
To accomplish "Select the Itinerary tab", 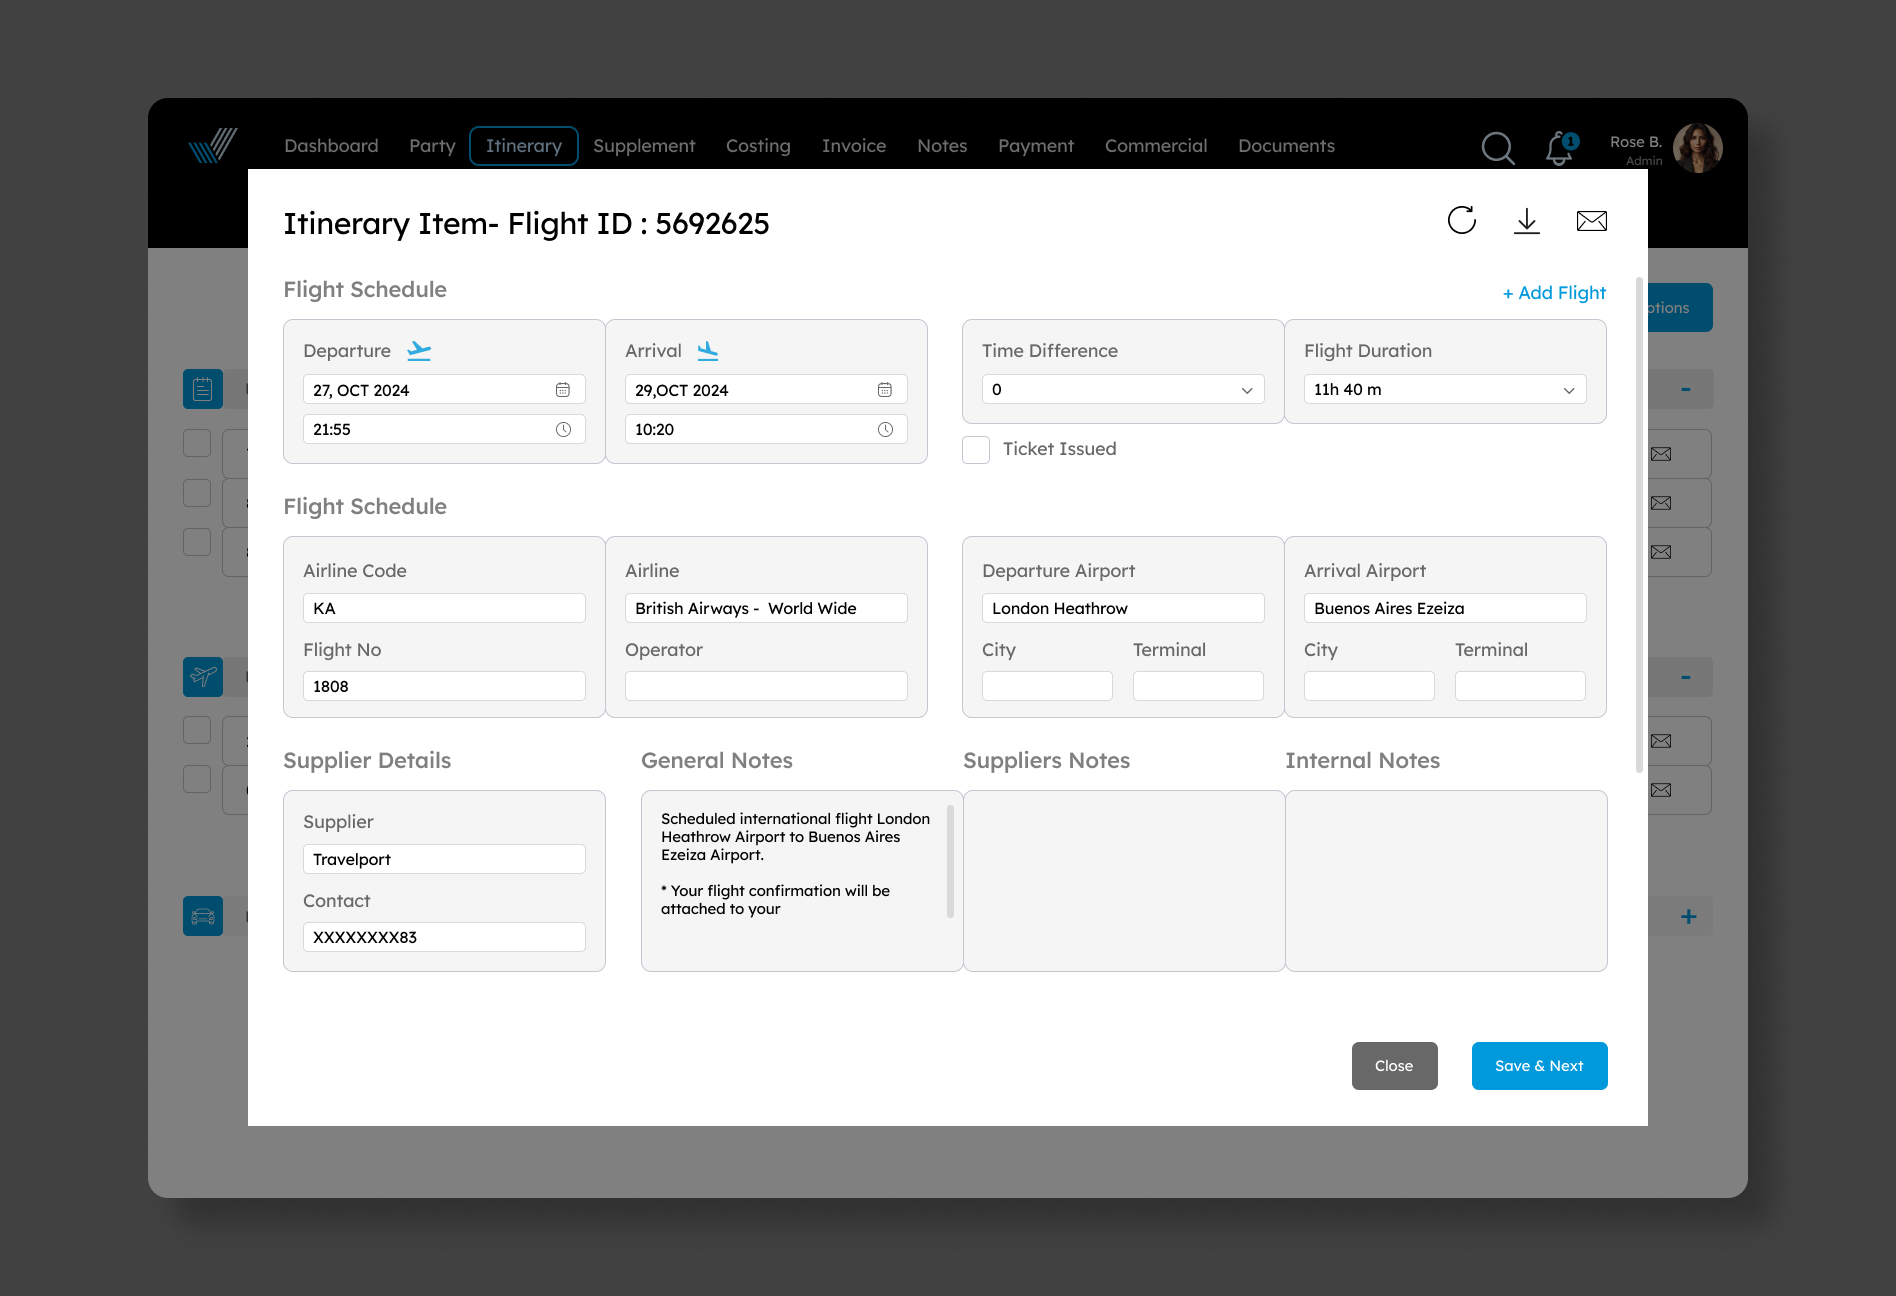I will click(x=524, y=146).
